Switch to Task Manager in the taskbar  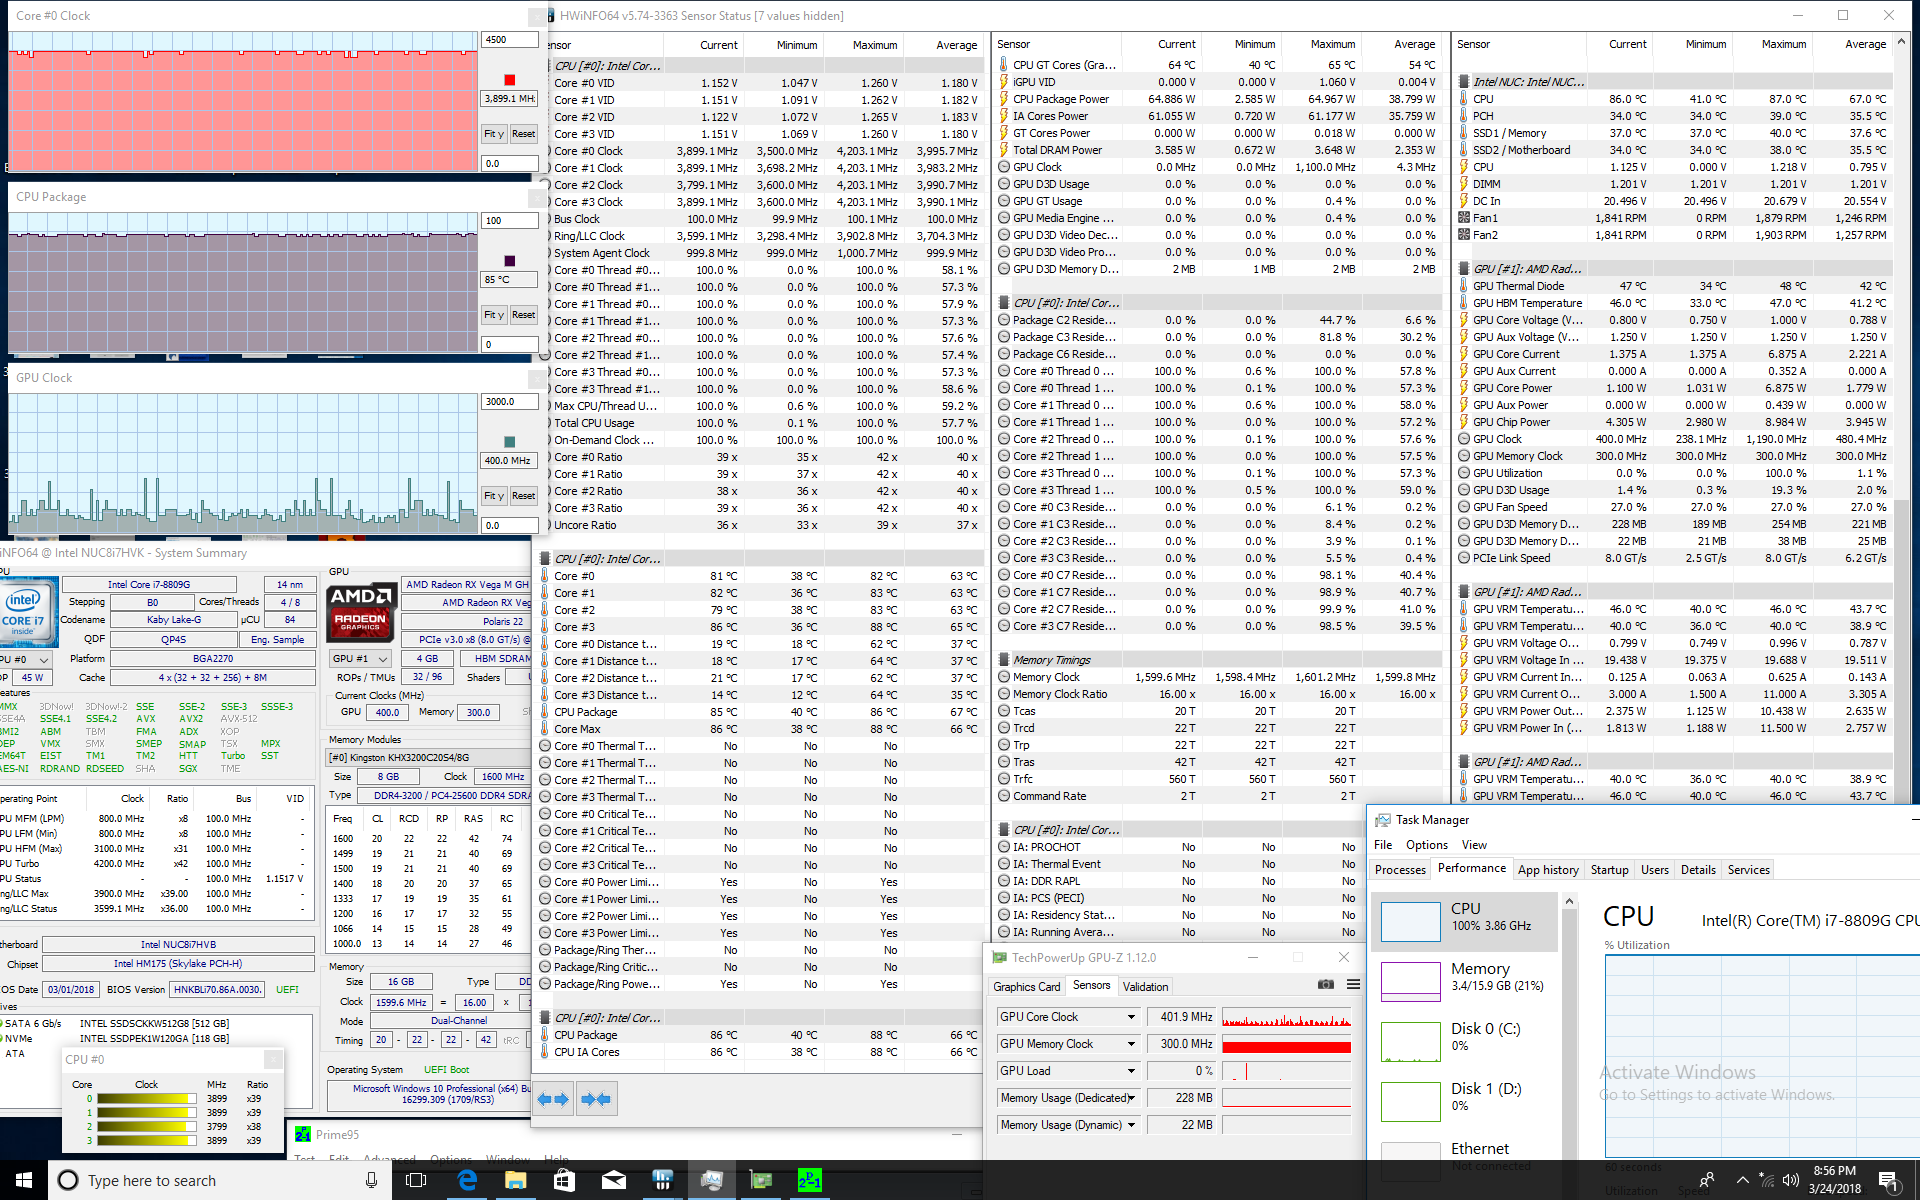click(x=712, y=1180)
